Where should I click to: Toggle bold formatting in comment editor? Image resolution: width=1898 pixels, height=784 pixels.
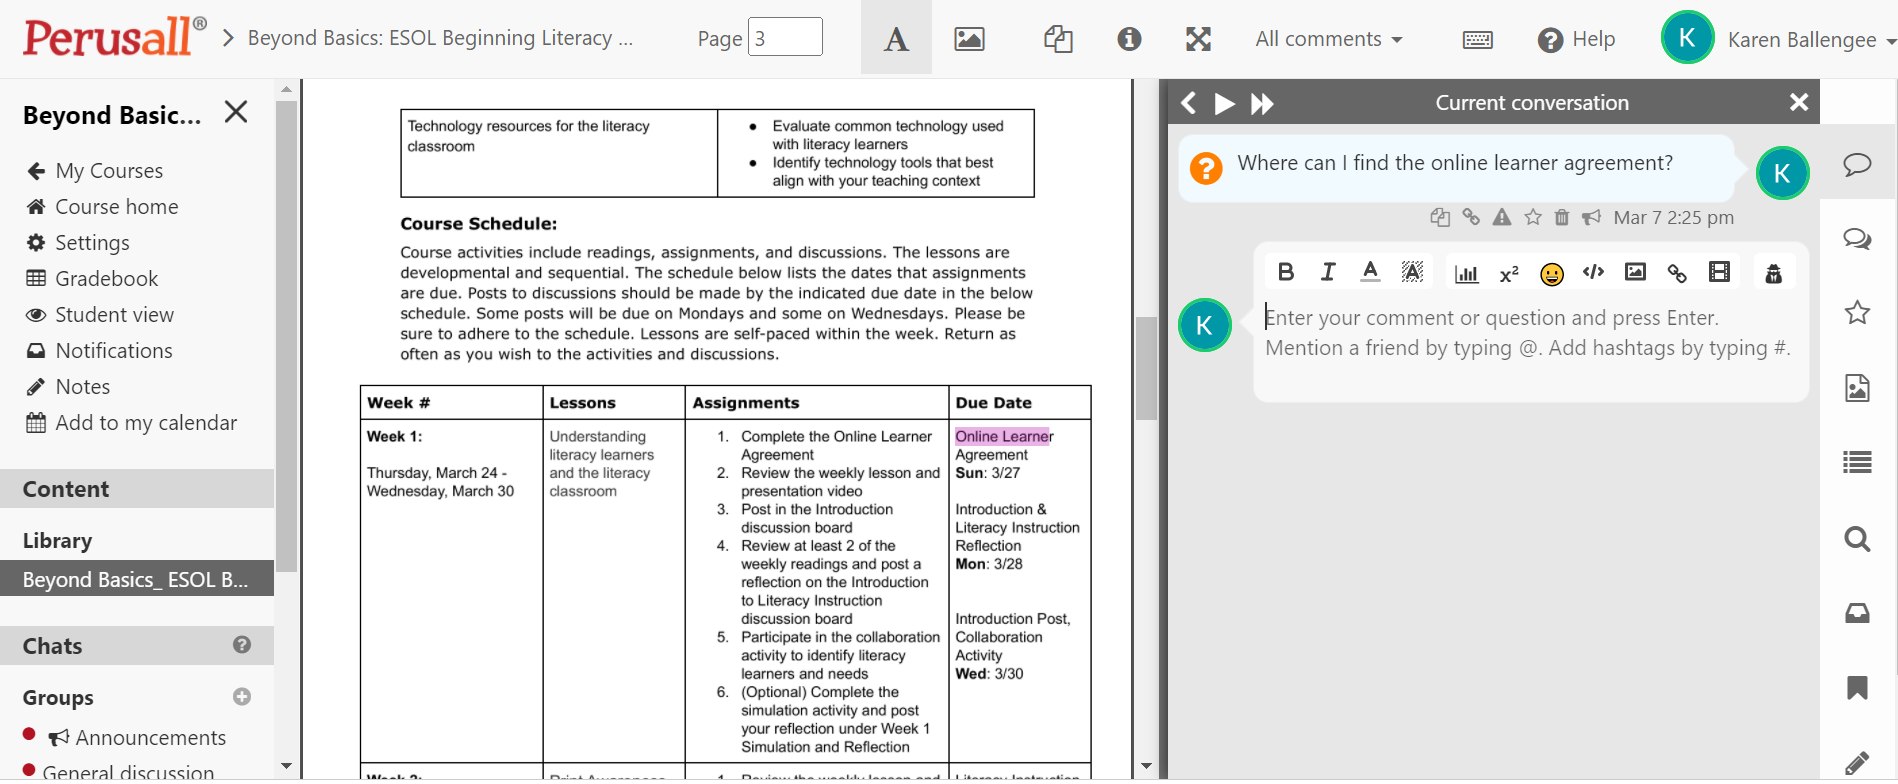click(1286, 273)
